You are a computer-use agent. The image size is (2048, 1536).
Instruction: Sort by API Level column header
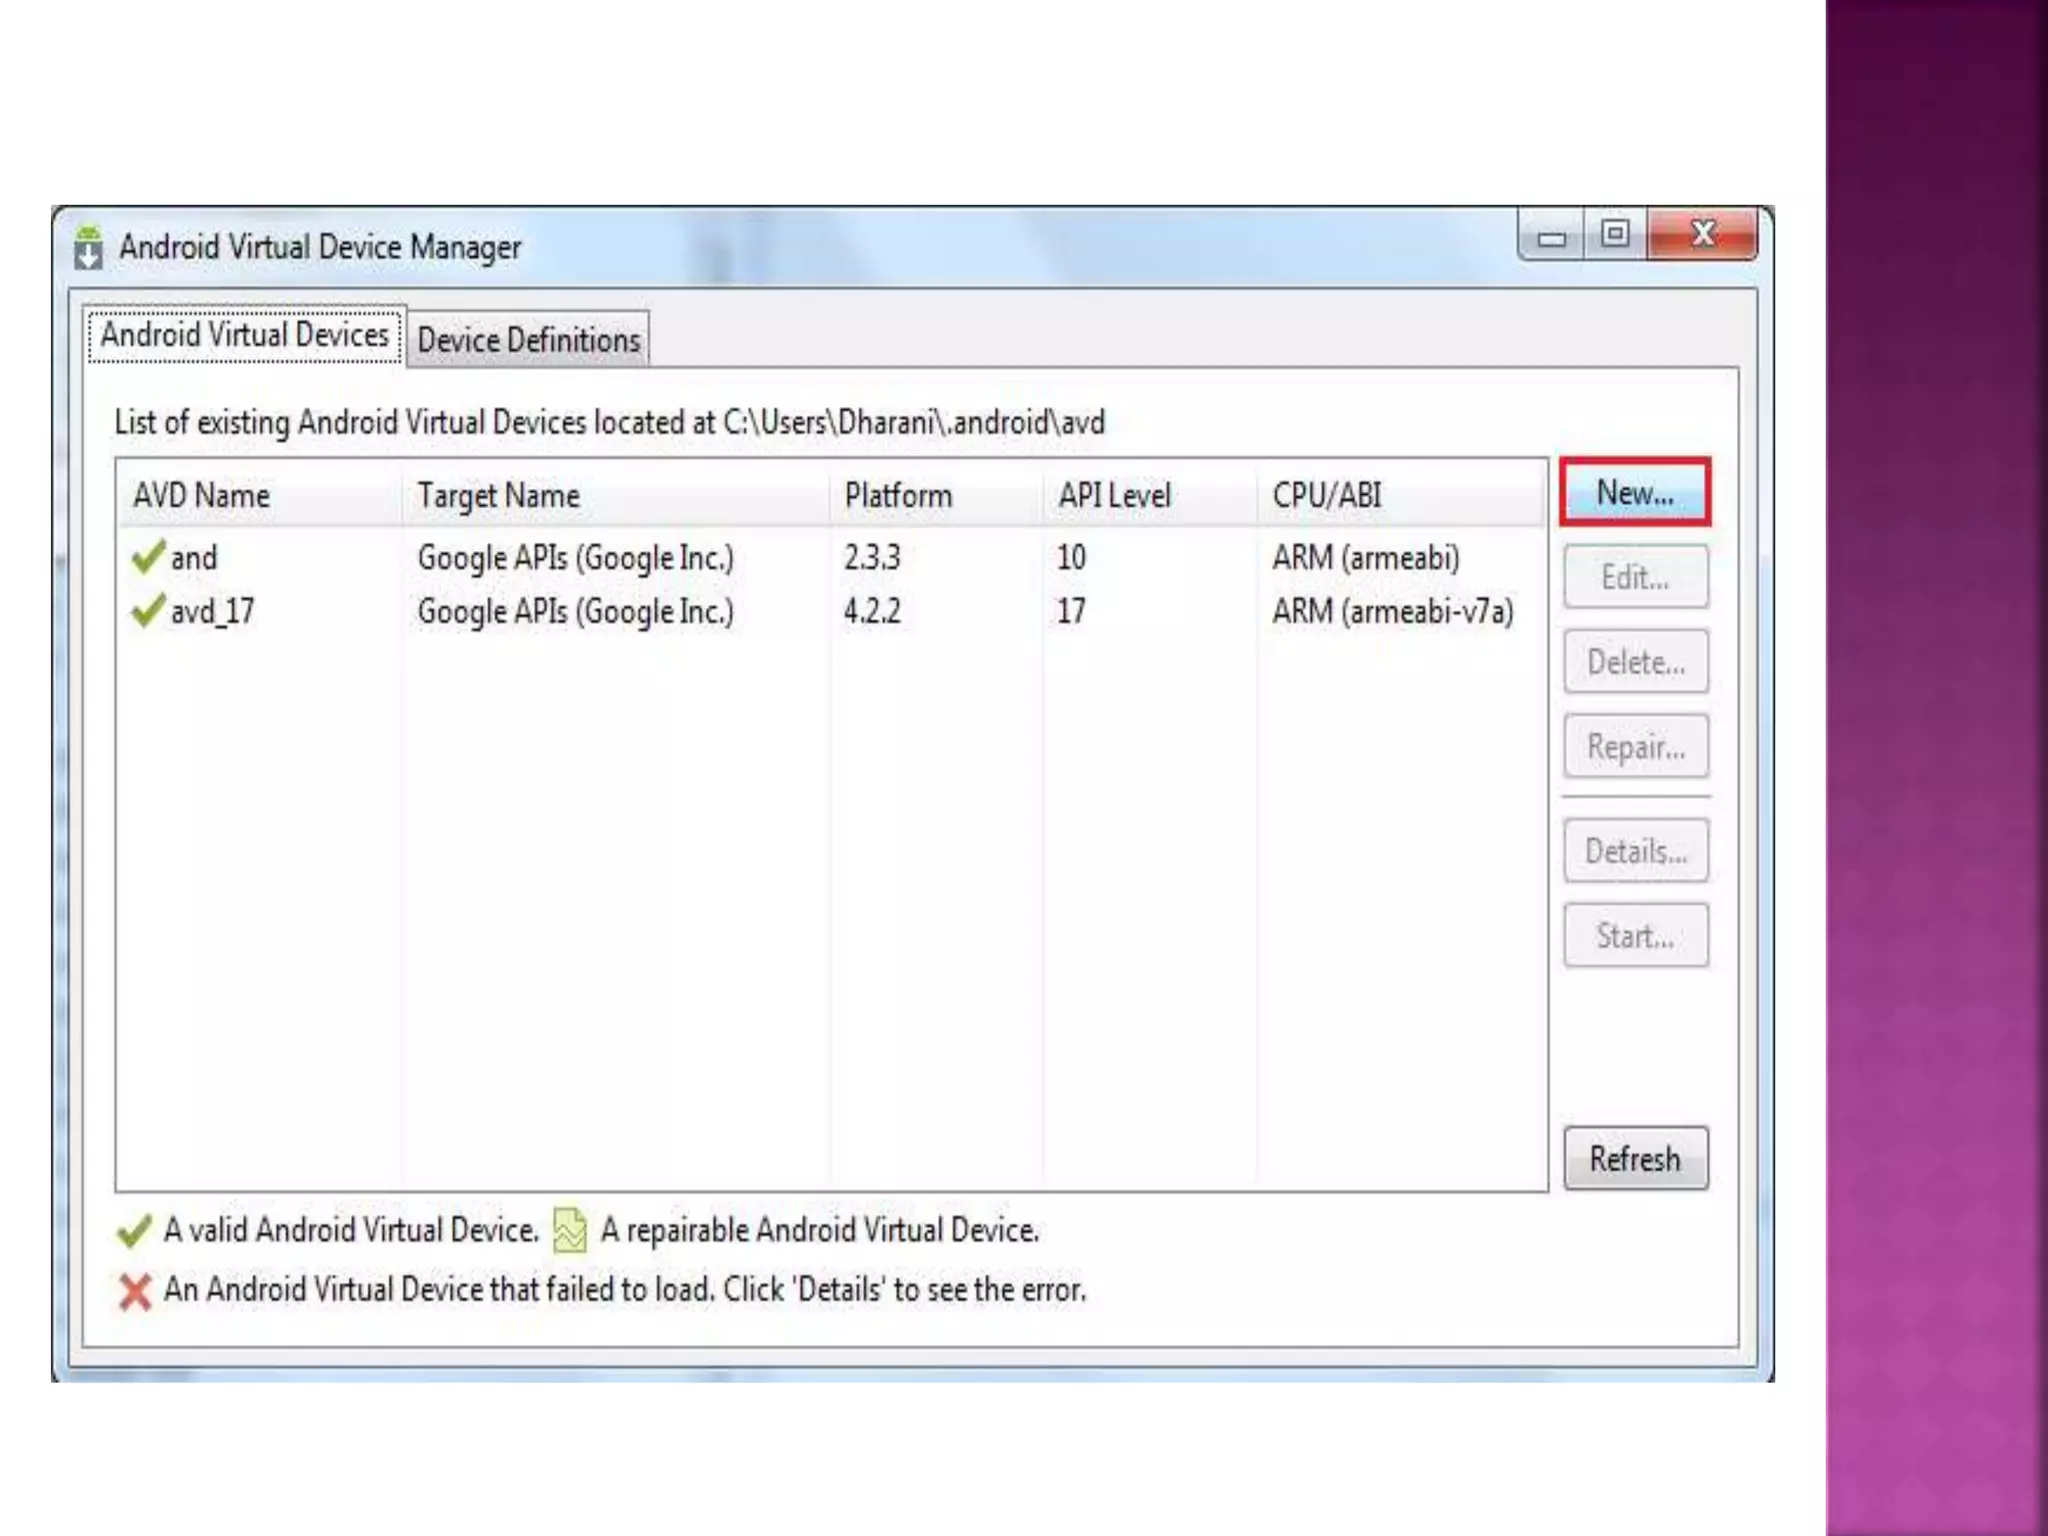1114,496
